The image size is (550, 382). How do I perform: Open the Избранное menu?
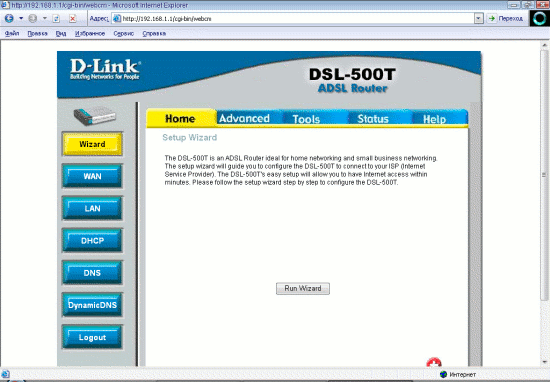tap(90, 33)
